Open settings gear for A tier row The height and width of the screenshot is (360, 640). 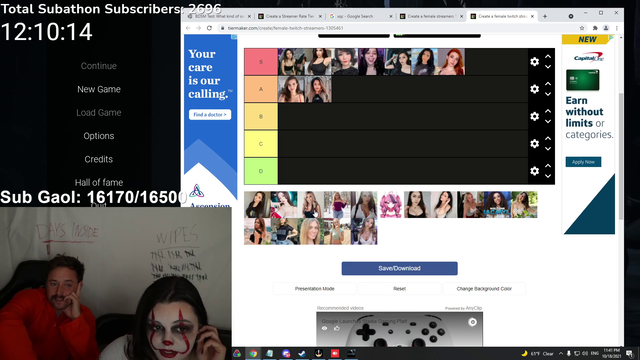pos(534,89)
